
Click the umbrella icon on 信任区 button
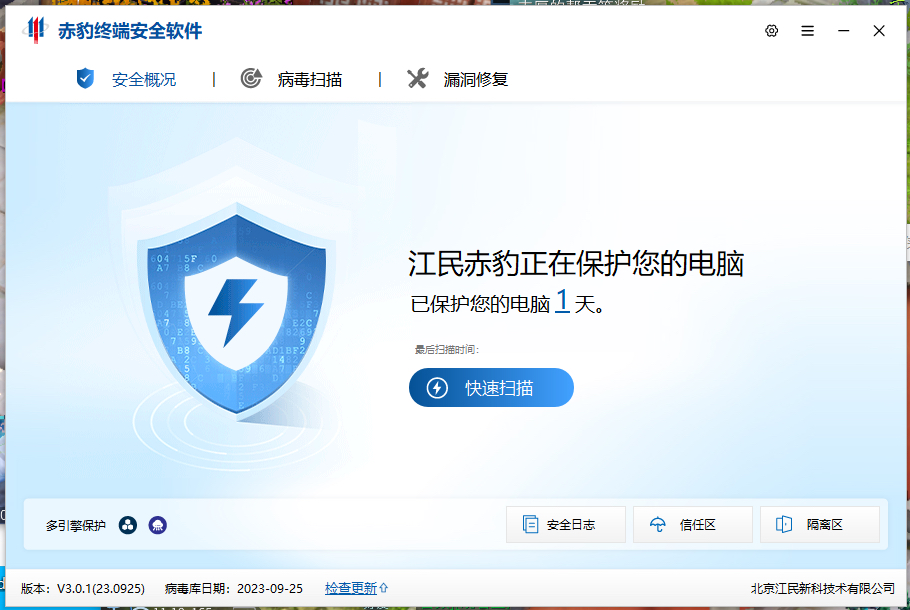pyautogui.click(x=658, y=525)
